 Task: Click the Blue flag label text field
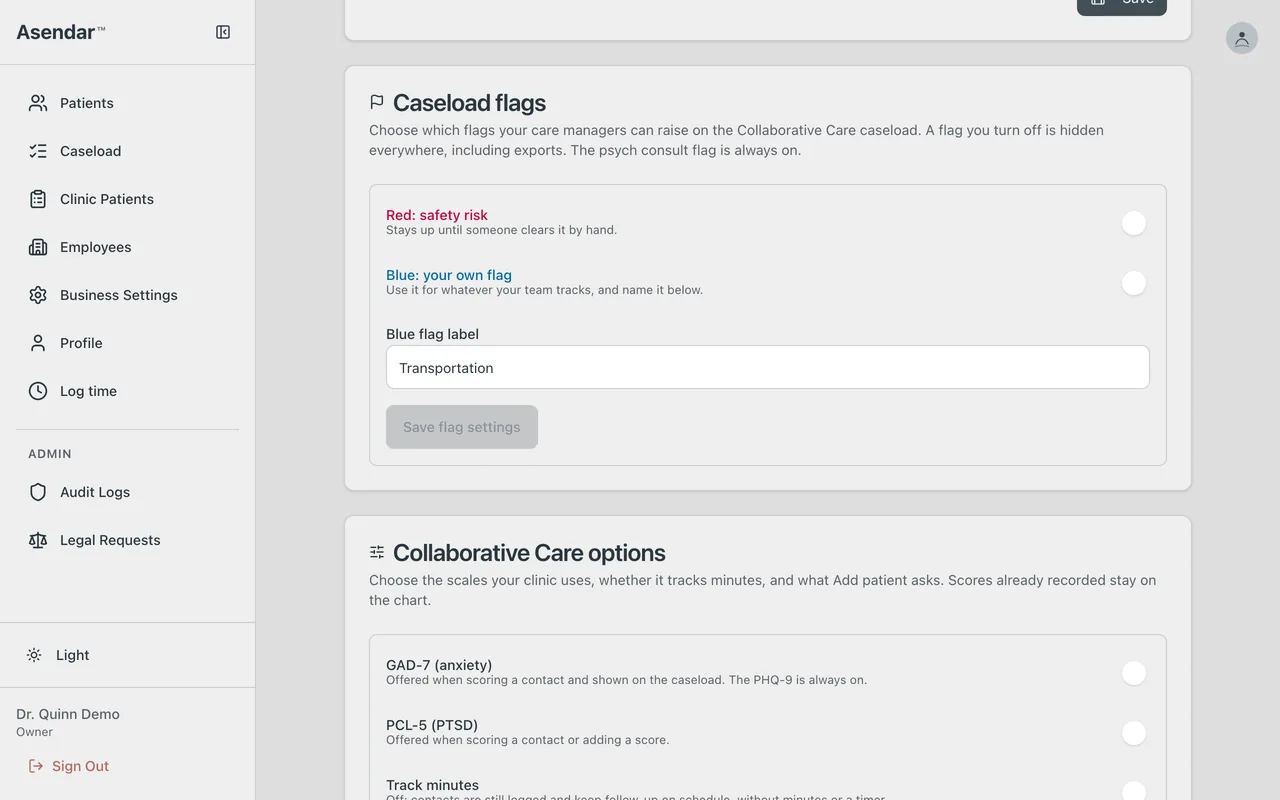tap(768, 367)
